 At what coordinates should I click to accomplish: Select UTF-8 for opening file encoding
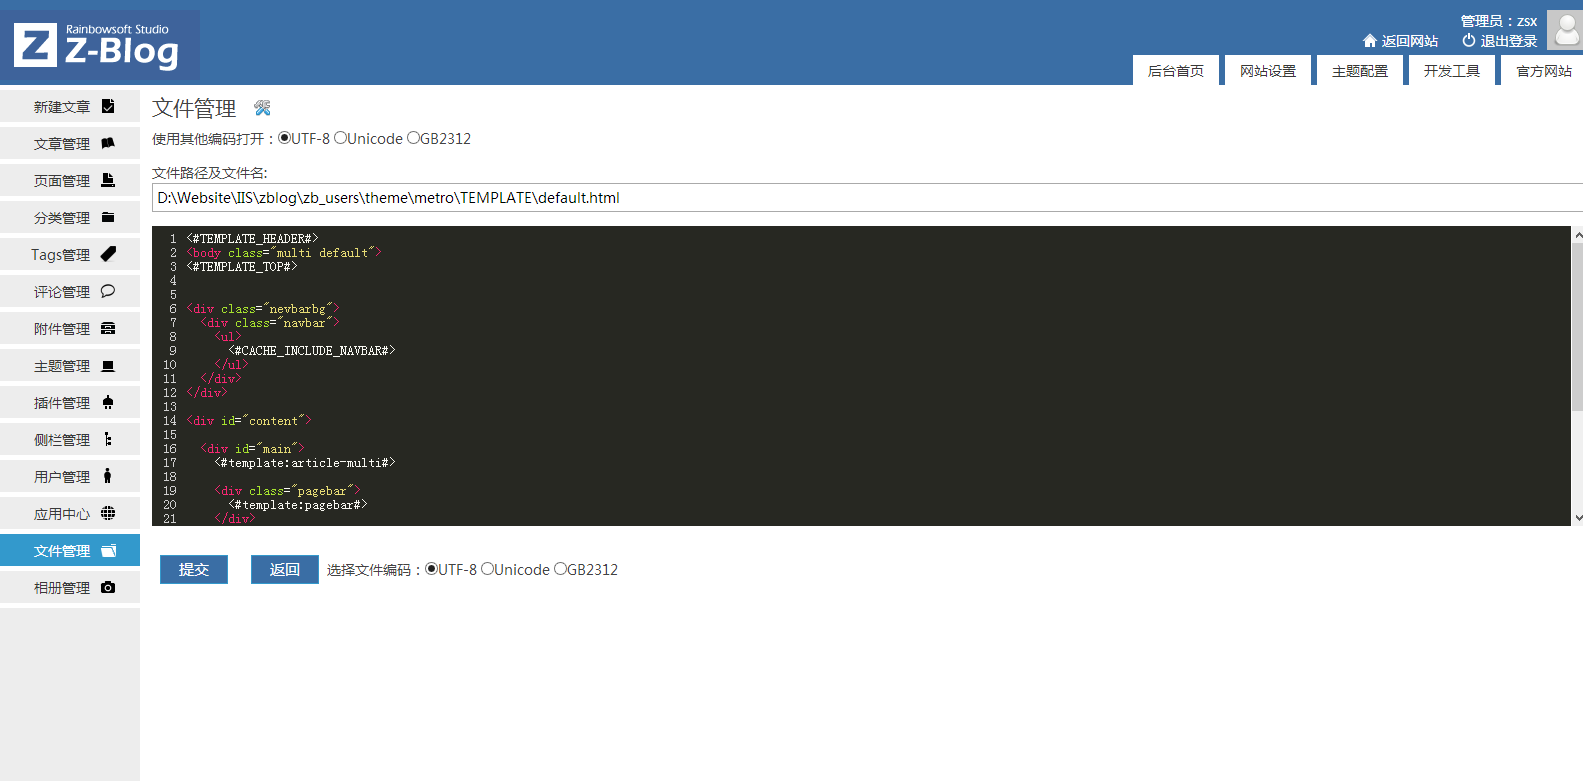pos(284,138)
